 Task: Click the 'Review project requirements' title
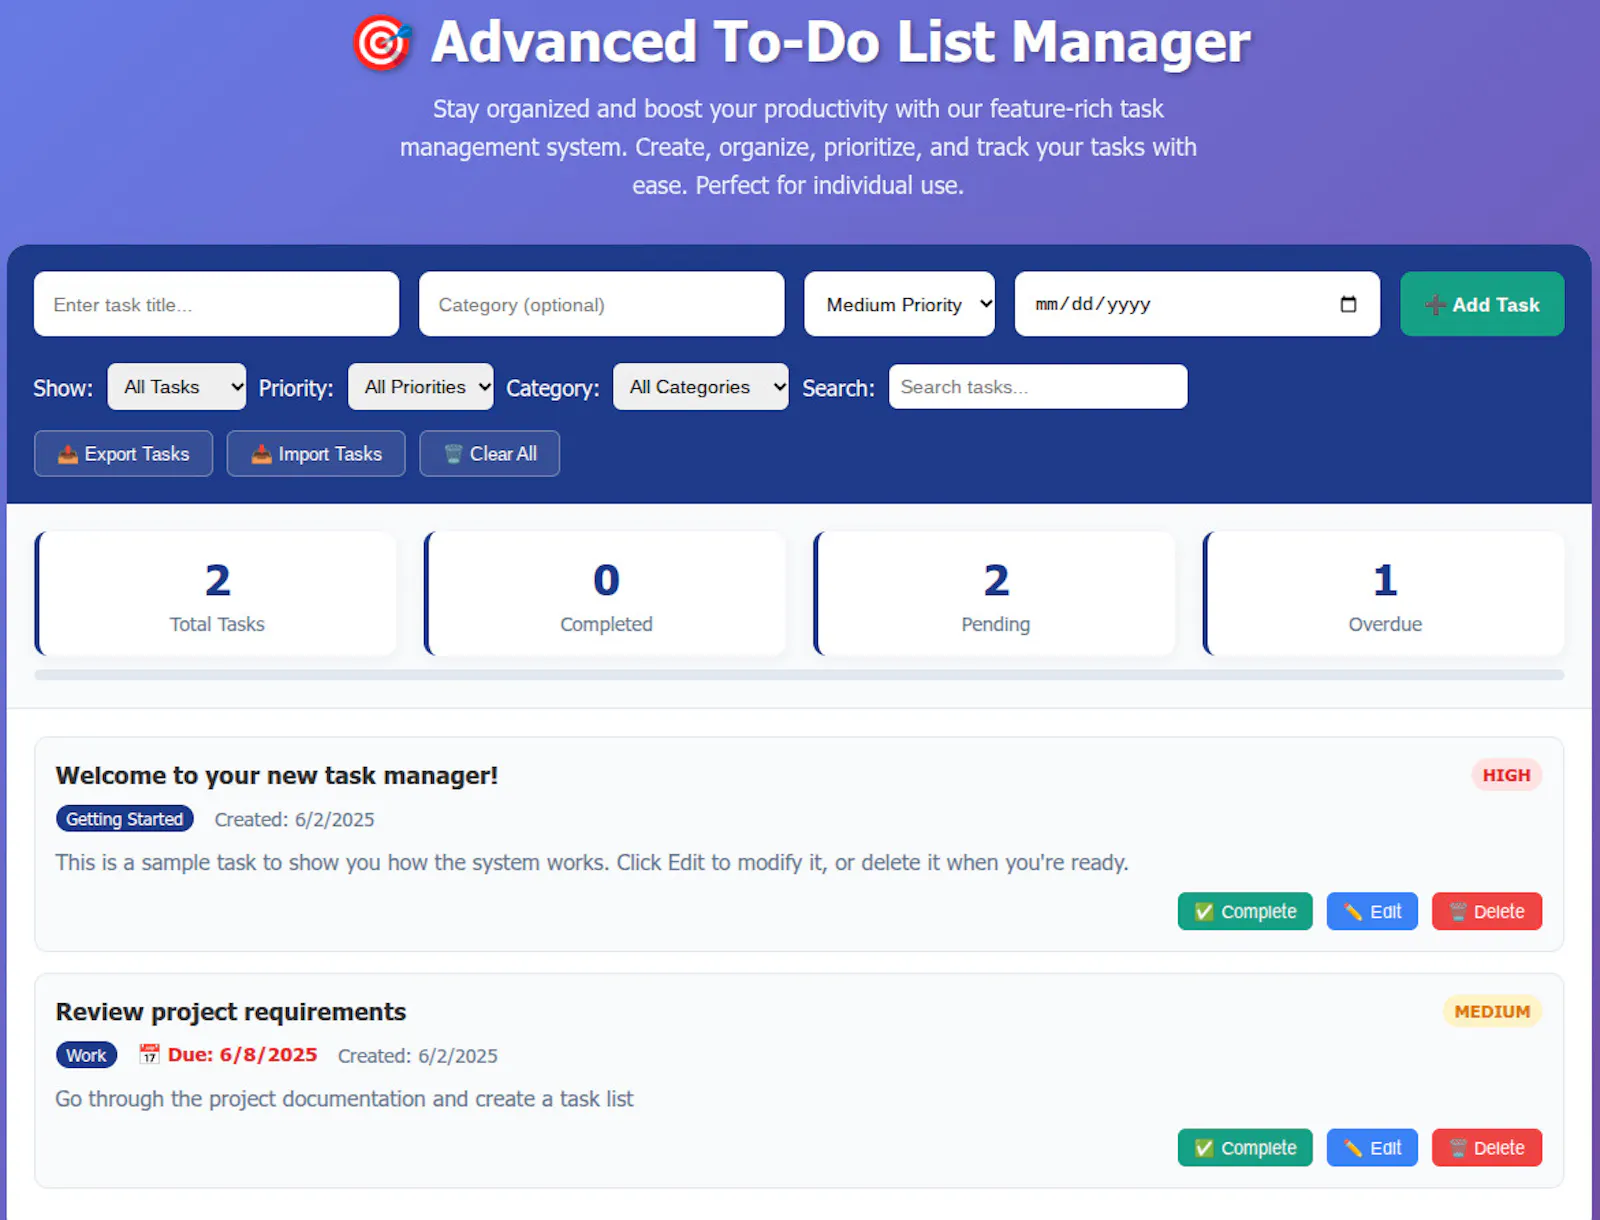[x=231, y=1012]
